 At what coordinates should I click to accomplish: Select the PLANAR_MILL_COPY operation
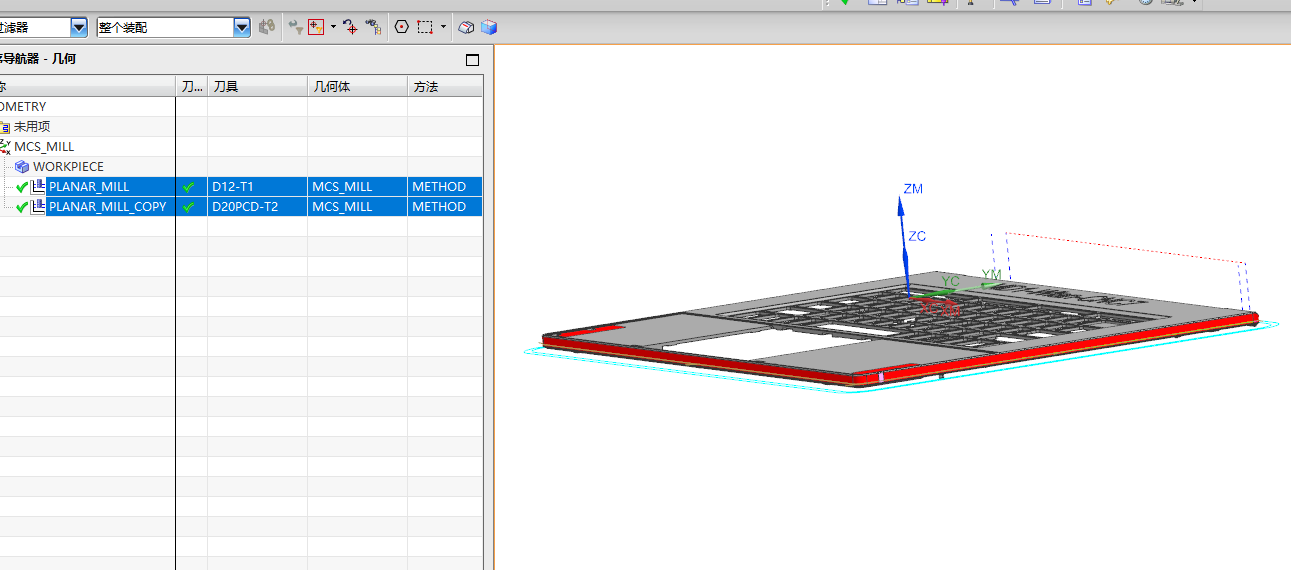tap(108, 207)
